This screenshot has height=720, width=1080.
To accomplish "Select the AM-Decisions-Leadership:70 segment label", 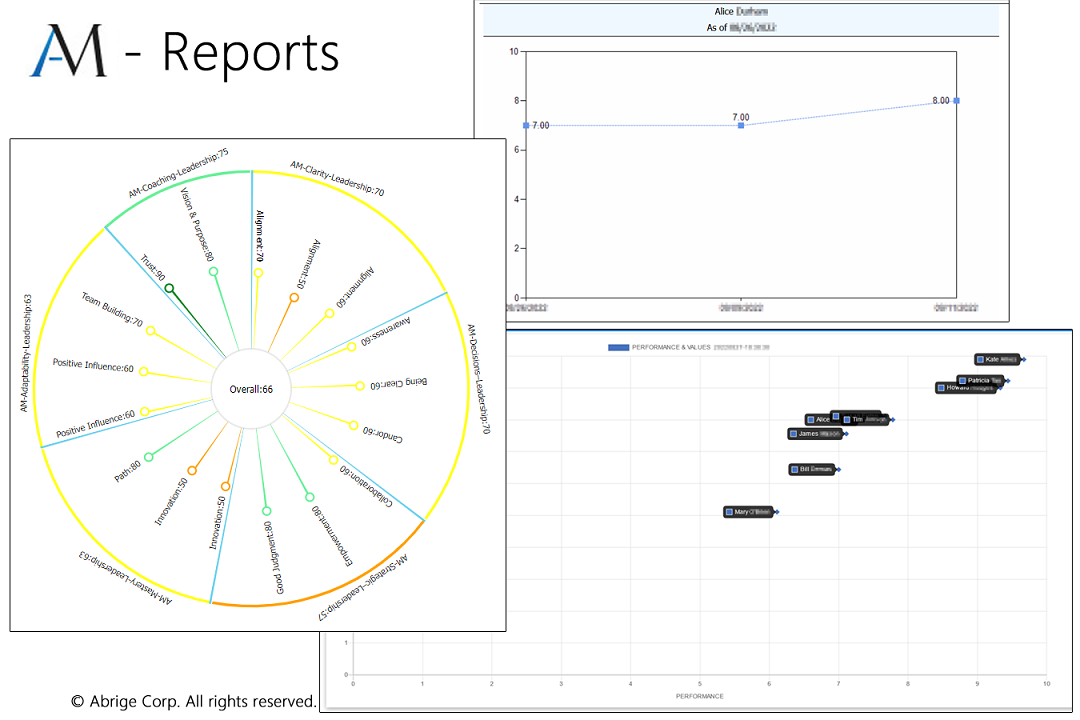I will 479,379.
